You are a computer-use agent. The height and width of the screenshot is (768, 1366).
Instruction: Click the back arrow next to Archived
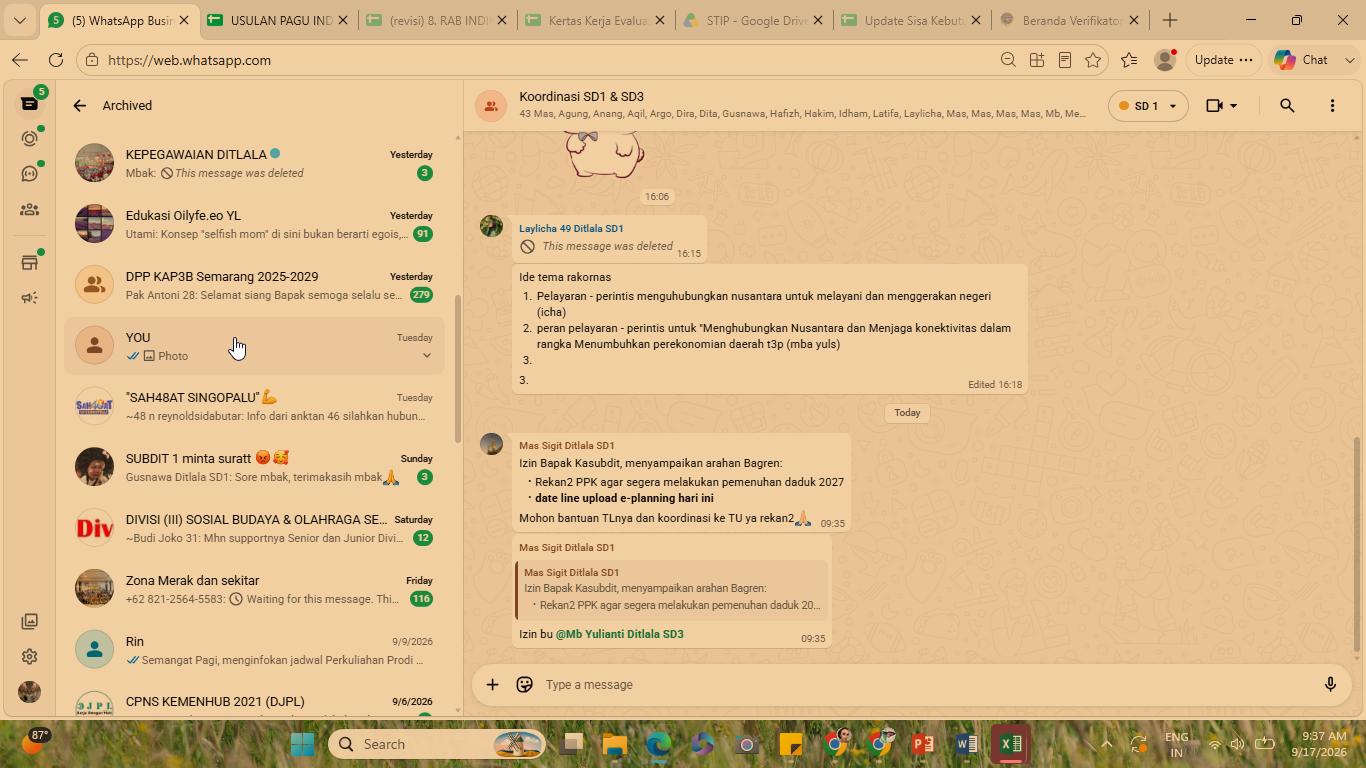(79, 105)
